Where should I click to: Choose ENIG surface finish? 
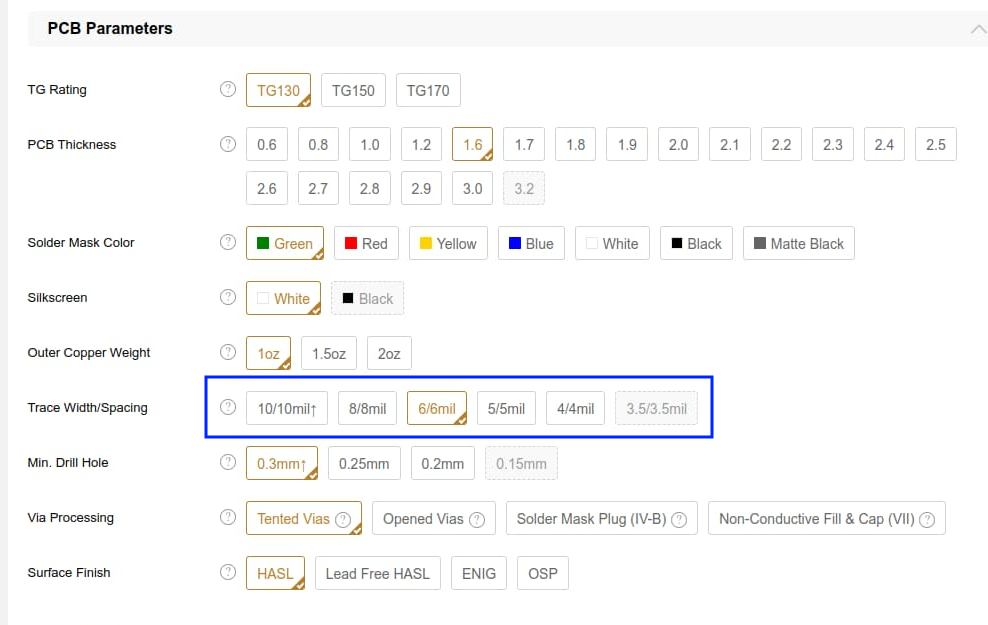coord(479,573)
